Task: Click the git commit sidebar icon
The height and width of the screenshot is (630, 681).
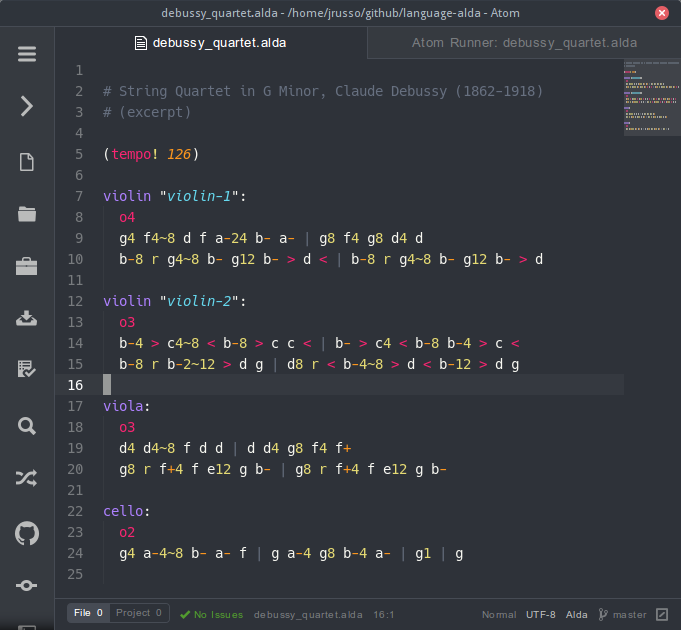Action: click(x=27, y=585)
